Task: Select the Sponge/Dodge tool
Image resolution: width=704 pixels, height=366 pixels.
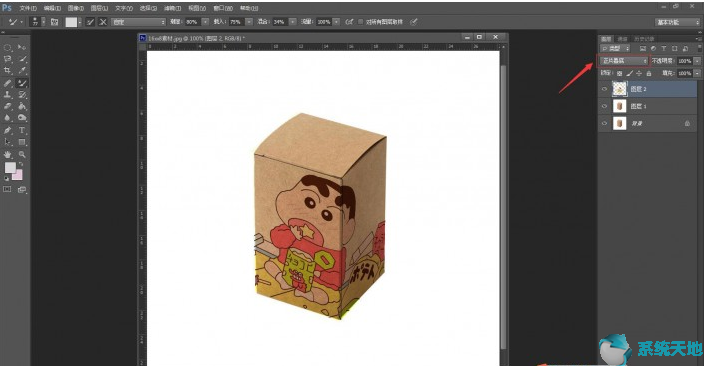Action: 22,118
